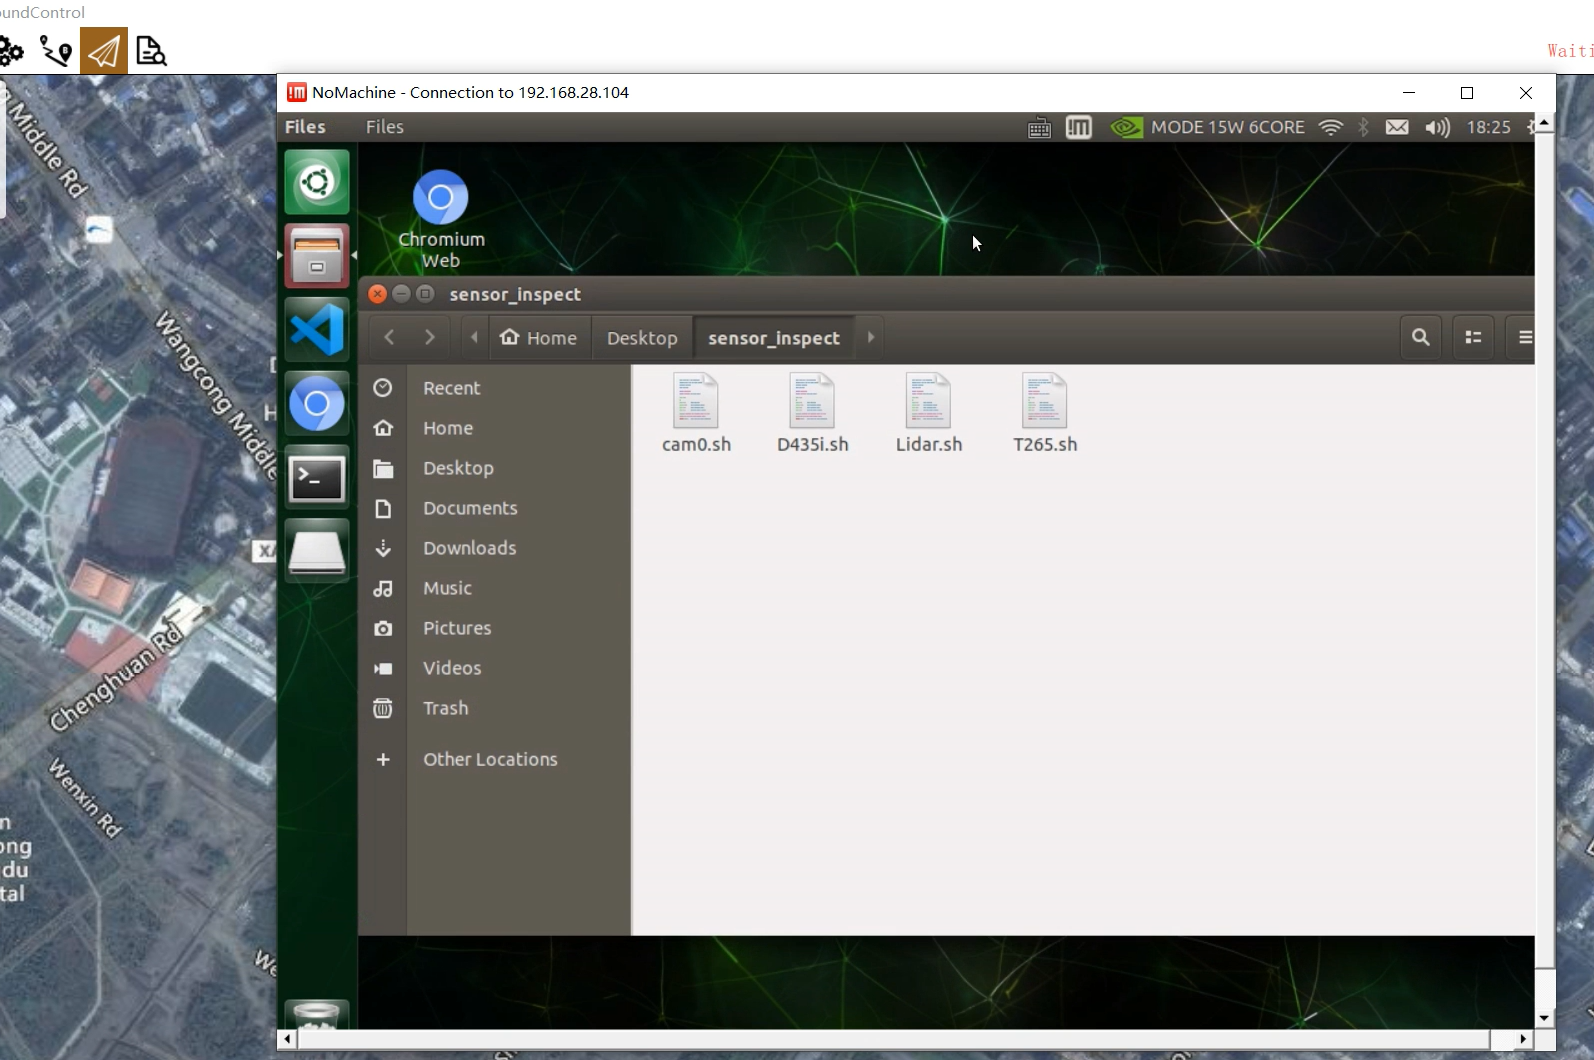
Task: Open the Trash icon in the dock
Action: click(x=317, y=1014)
